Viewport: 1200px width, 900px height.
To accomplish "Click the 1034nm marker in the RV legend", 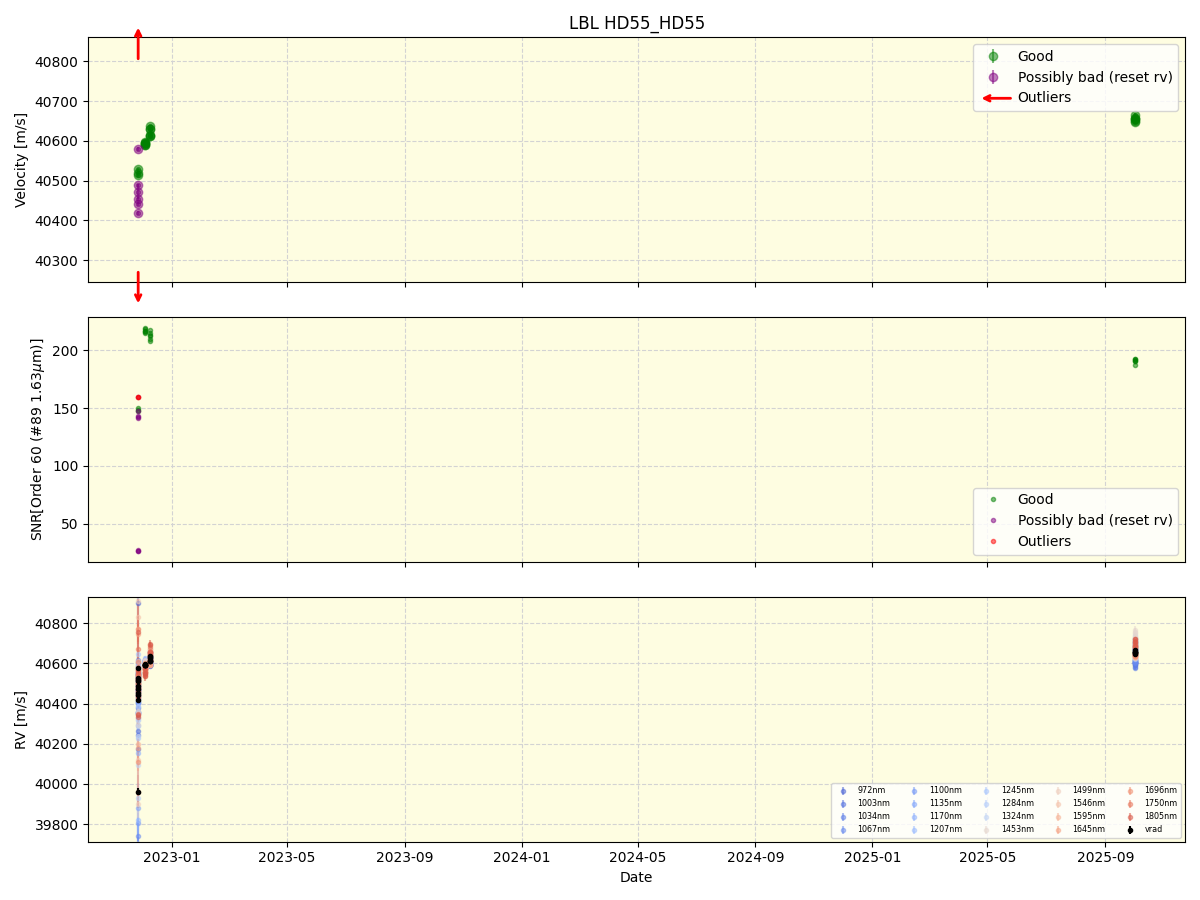I will click(x=843, y=817).
